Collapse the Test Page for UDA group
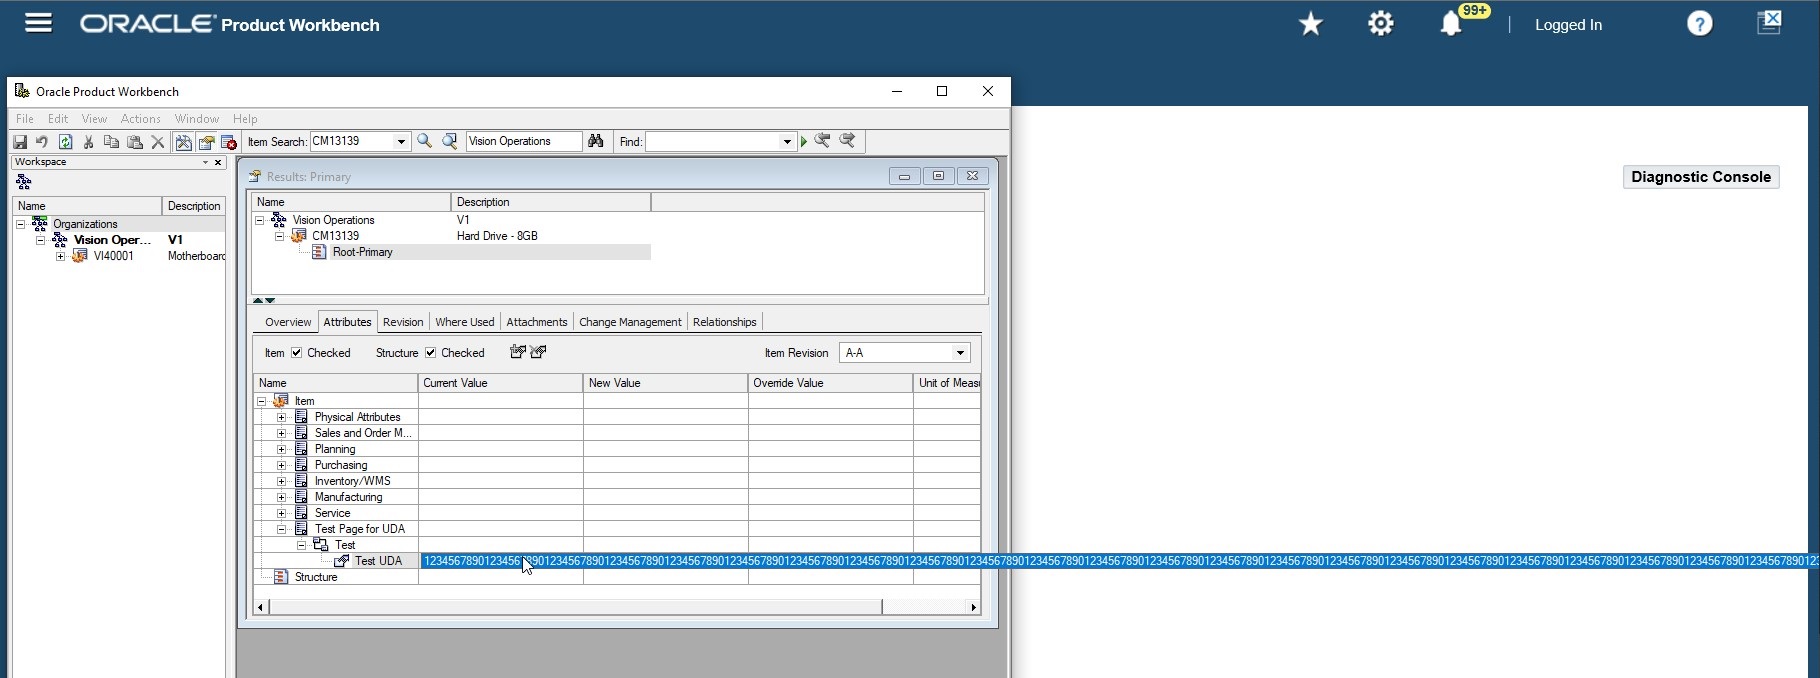 [281, 529]
